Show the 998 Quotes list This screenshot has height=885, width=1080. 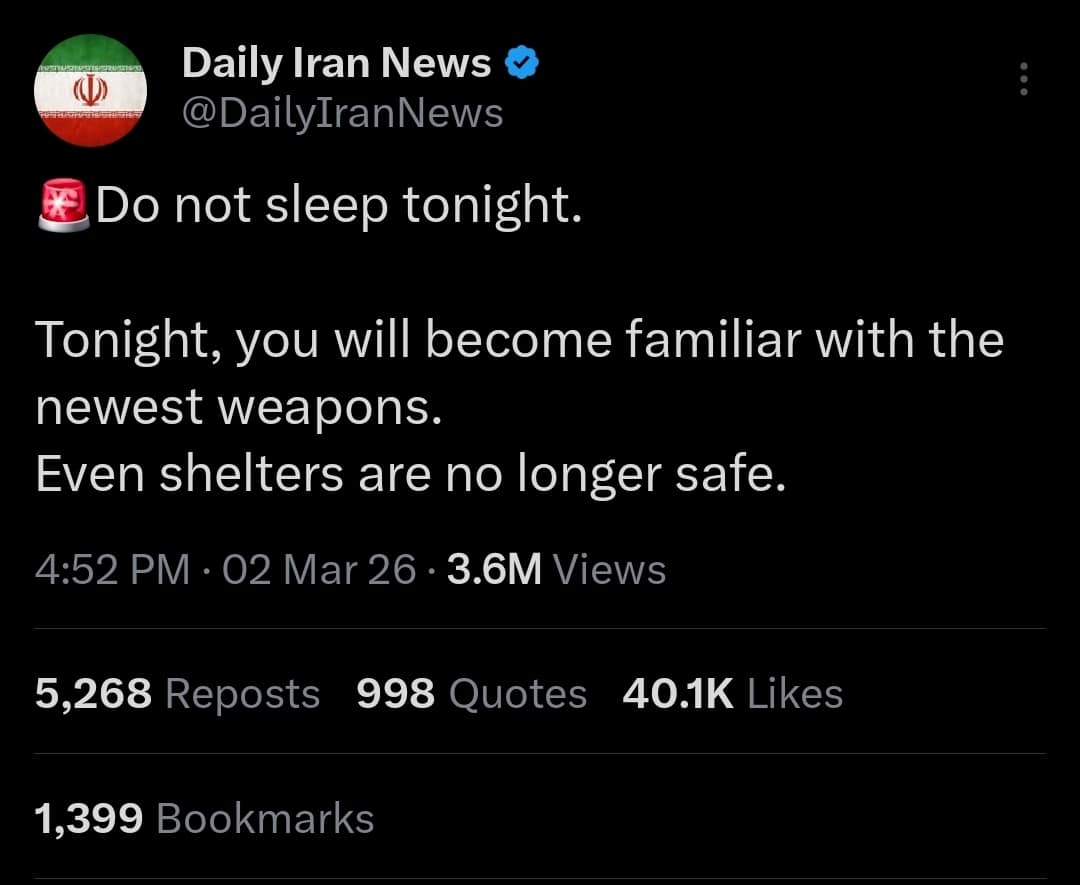(x=472, y=693)
